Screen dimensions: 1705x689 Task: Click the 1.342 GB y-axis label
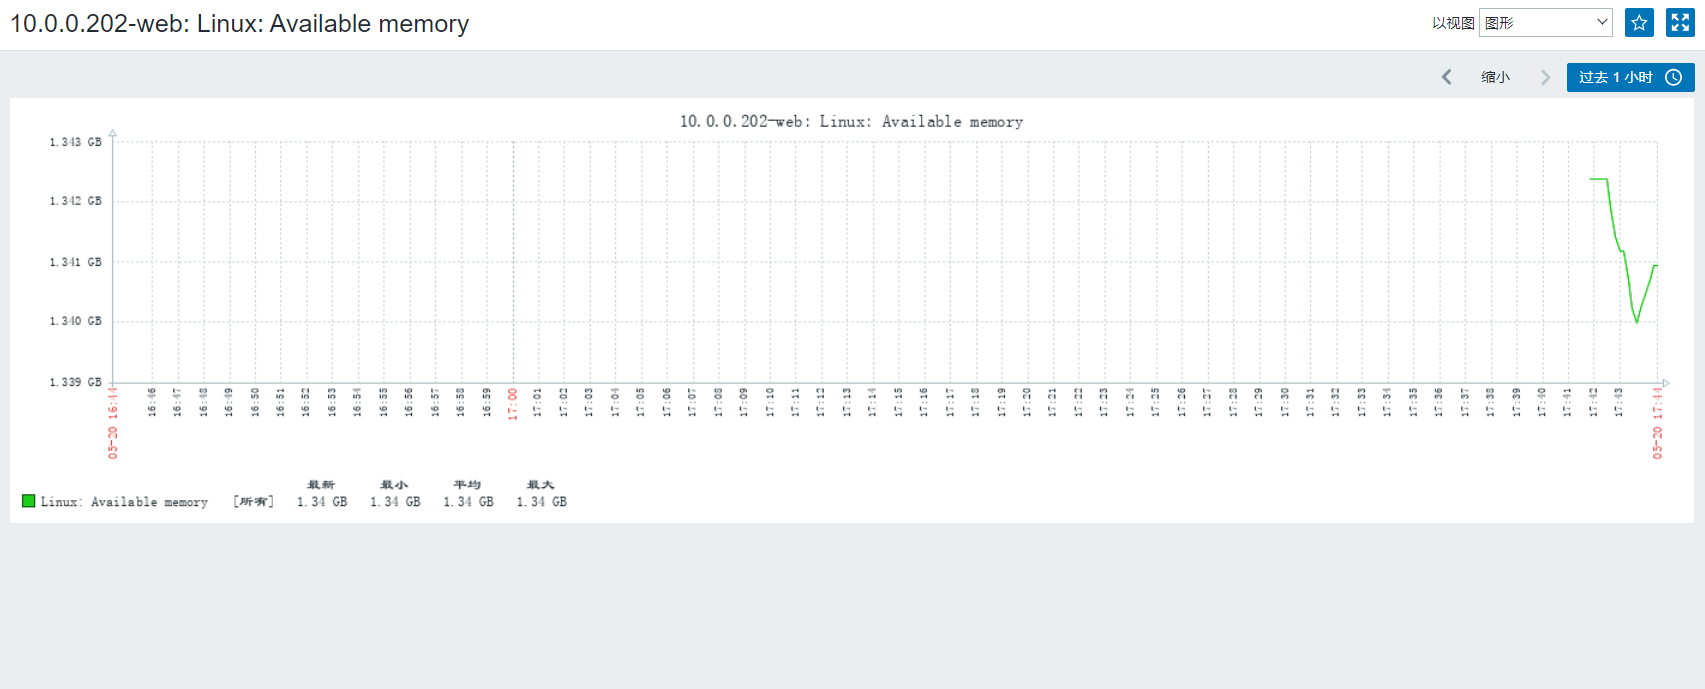click(x=76, y=201)
